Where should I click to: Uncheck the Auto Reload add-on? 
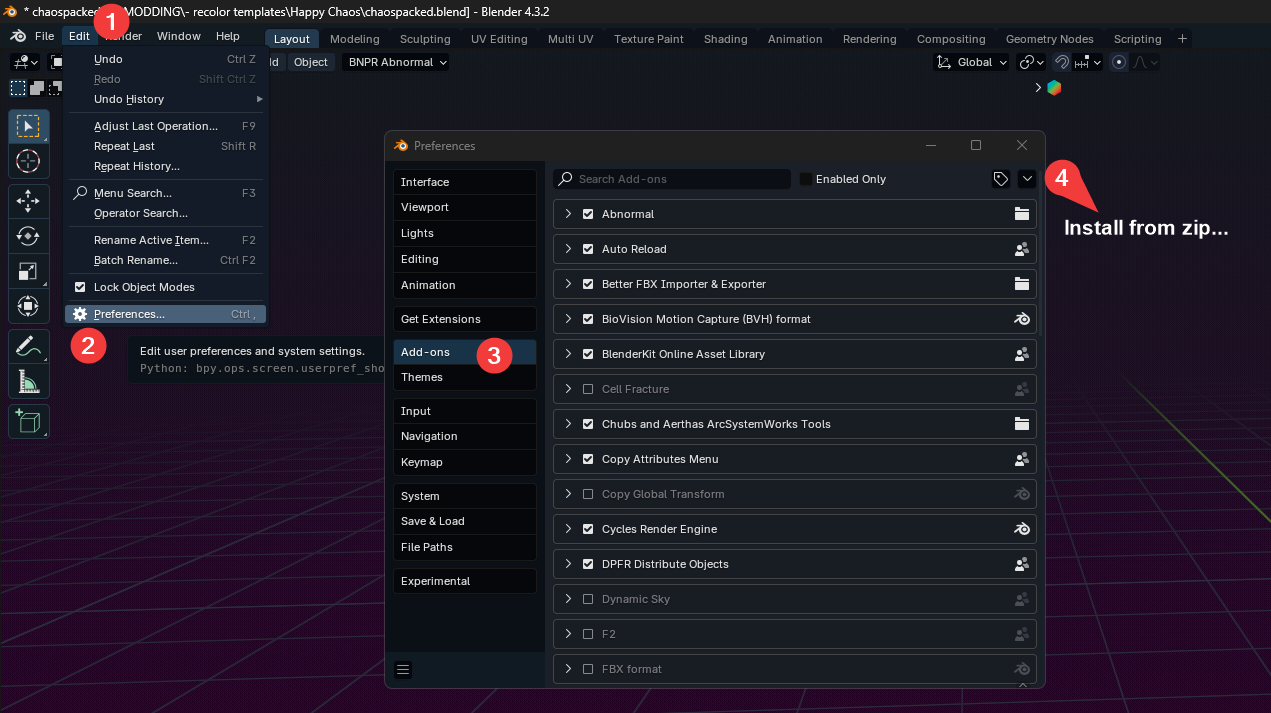coord(588,249)
